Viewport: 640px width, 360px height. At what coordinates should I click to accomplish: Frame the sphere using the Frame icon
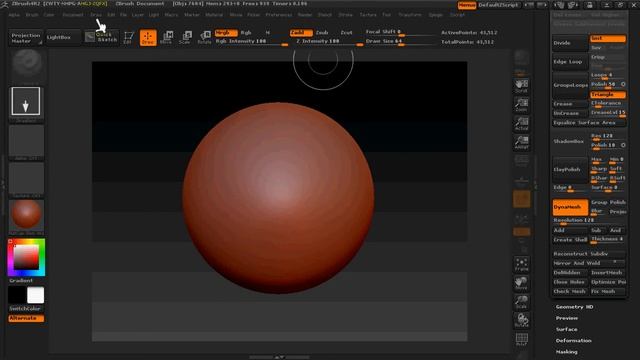(521, 264)
